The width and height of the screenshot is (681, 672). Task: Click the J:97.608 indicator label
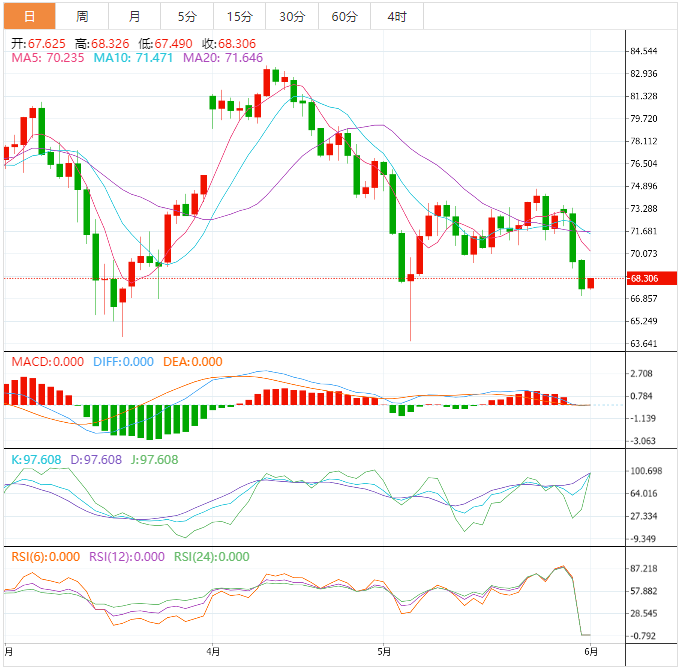(154, 460)
